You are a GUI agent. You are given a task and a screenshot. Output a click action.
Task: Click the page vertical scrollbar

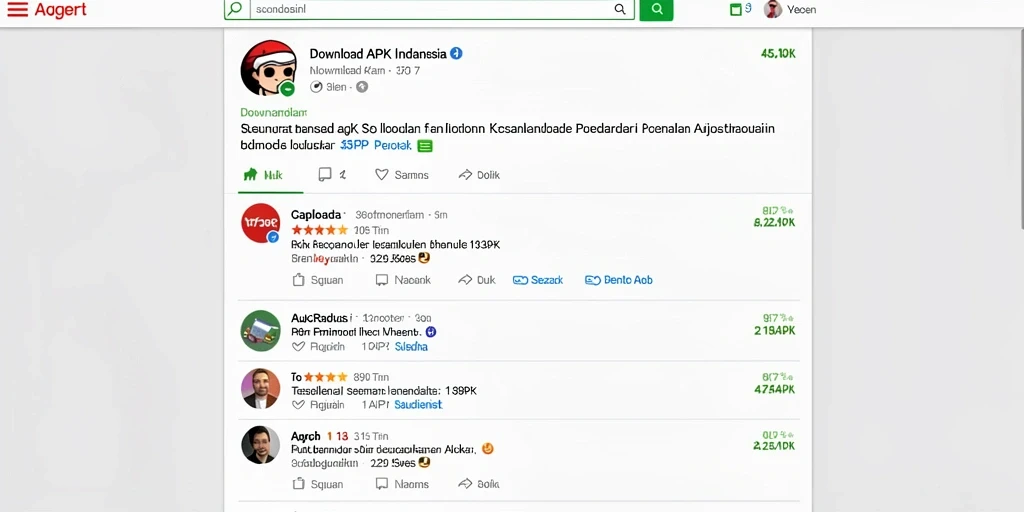click(x=1020, y=131)
